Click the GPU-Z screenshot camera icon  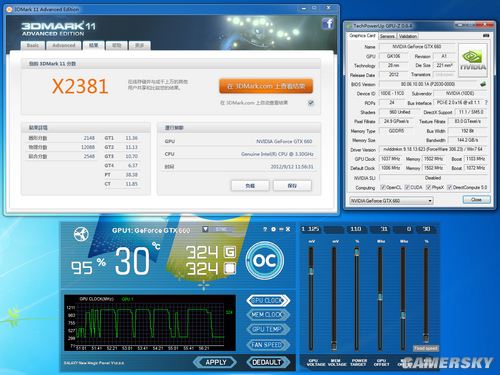coord(486,35)
